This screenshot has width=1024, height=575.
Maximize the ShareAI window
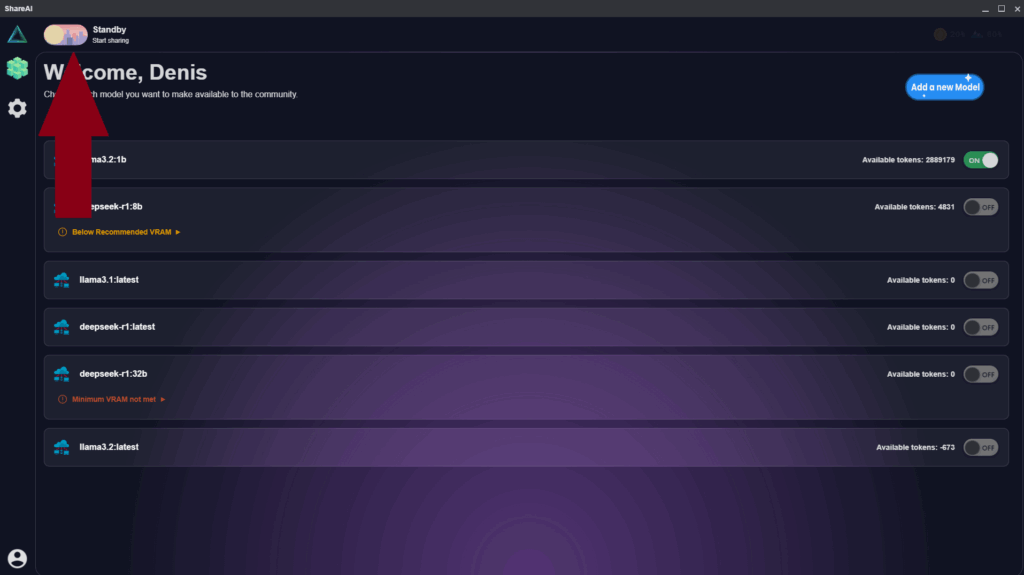[x=1001, y=8]
